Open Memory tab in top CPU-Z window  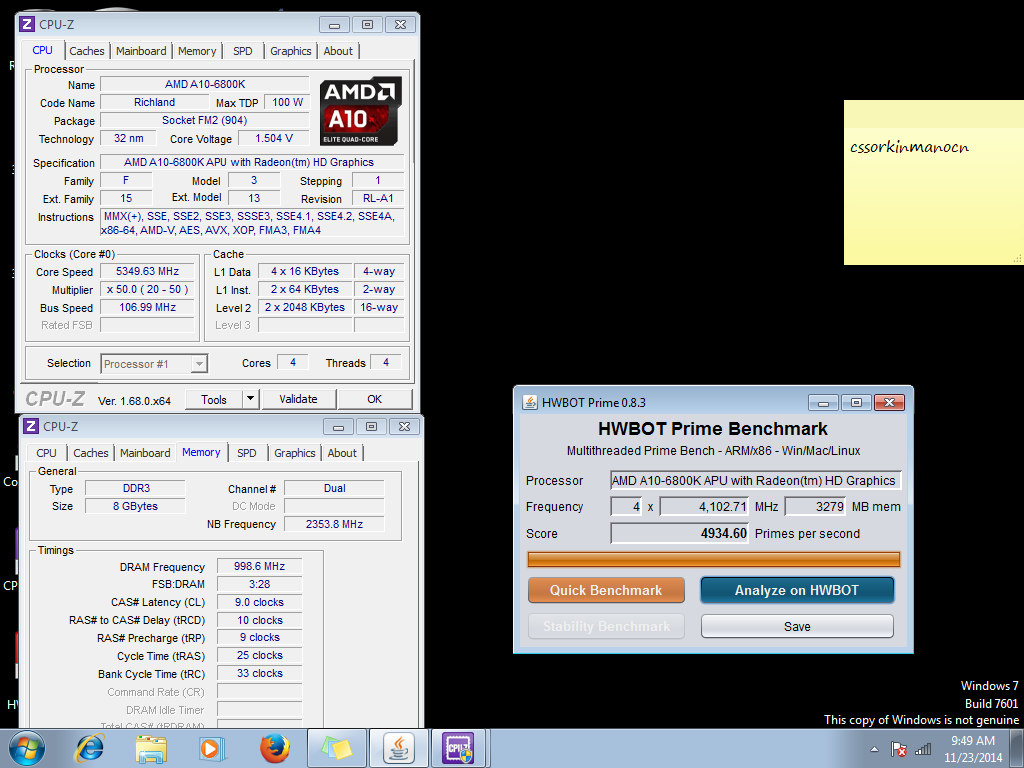197,51
